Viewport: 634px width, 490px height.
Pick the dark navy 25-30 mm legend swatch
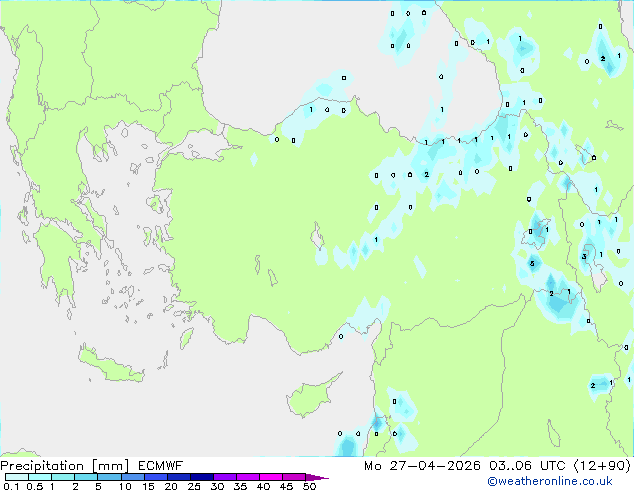point(201,477)
